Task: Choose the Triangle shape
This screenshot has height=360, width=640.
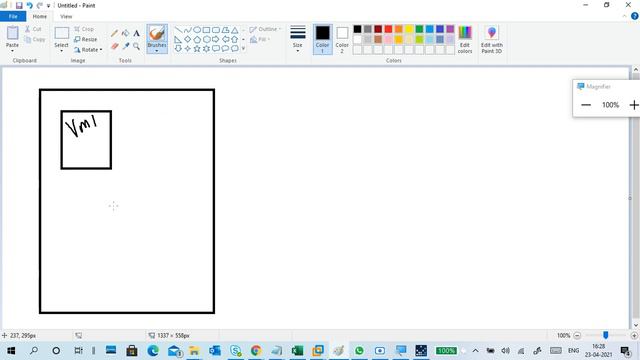Action: click(235, 30)
